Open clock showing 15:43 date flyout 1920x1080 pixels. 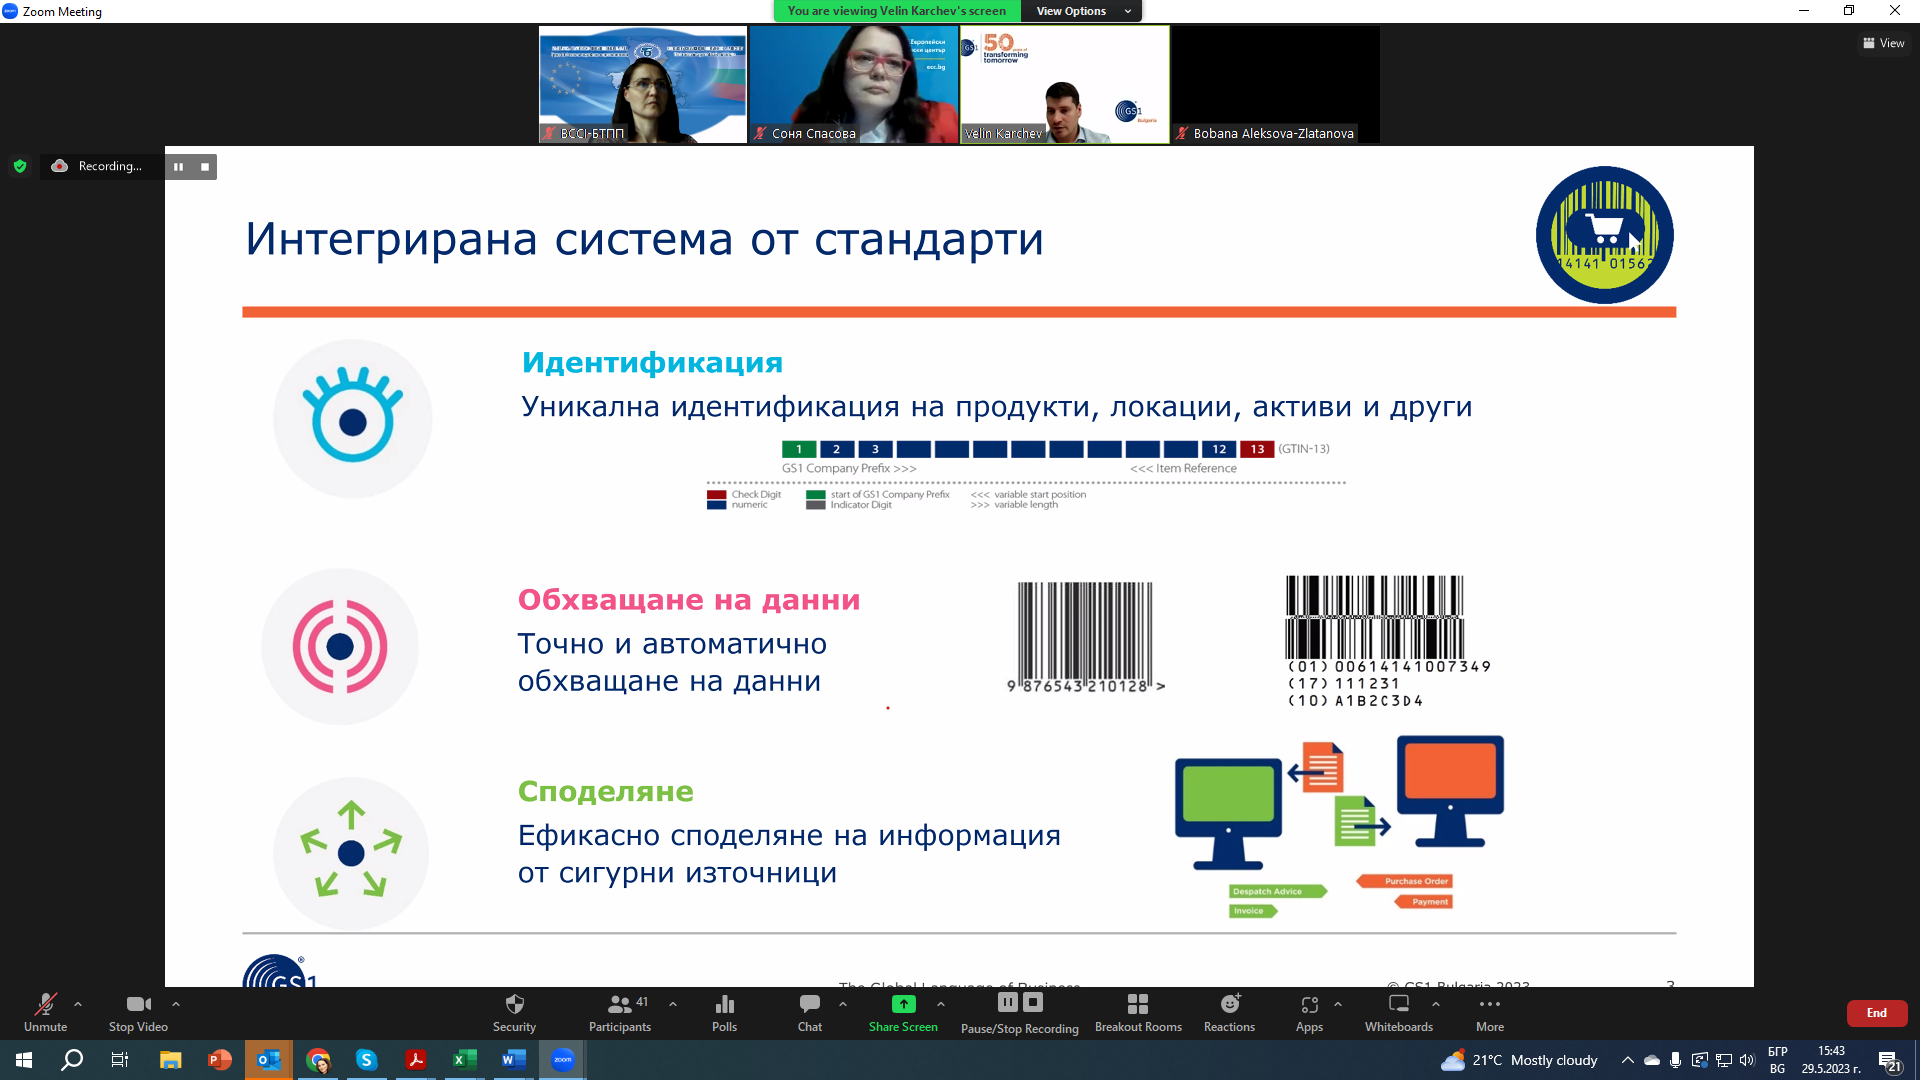coord(1832,1060)
